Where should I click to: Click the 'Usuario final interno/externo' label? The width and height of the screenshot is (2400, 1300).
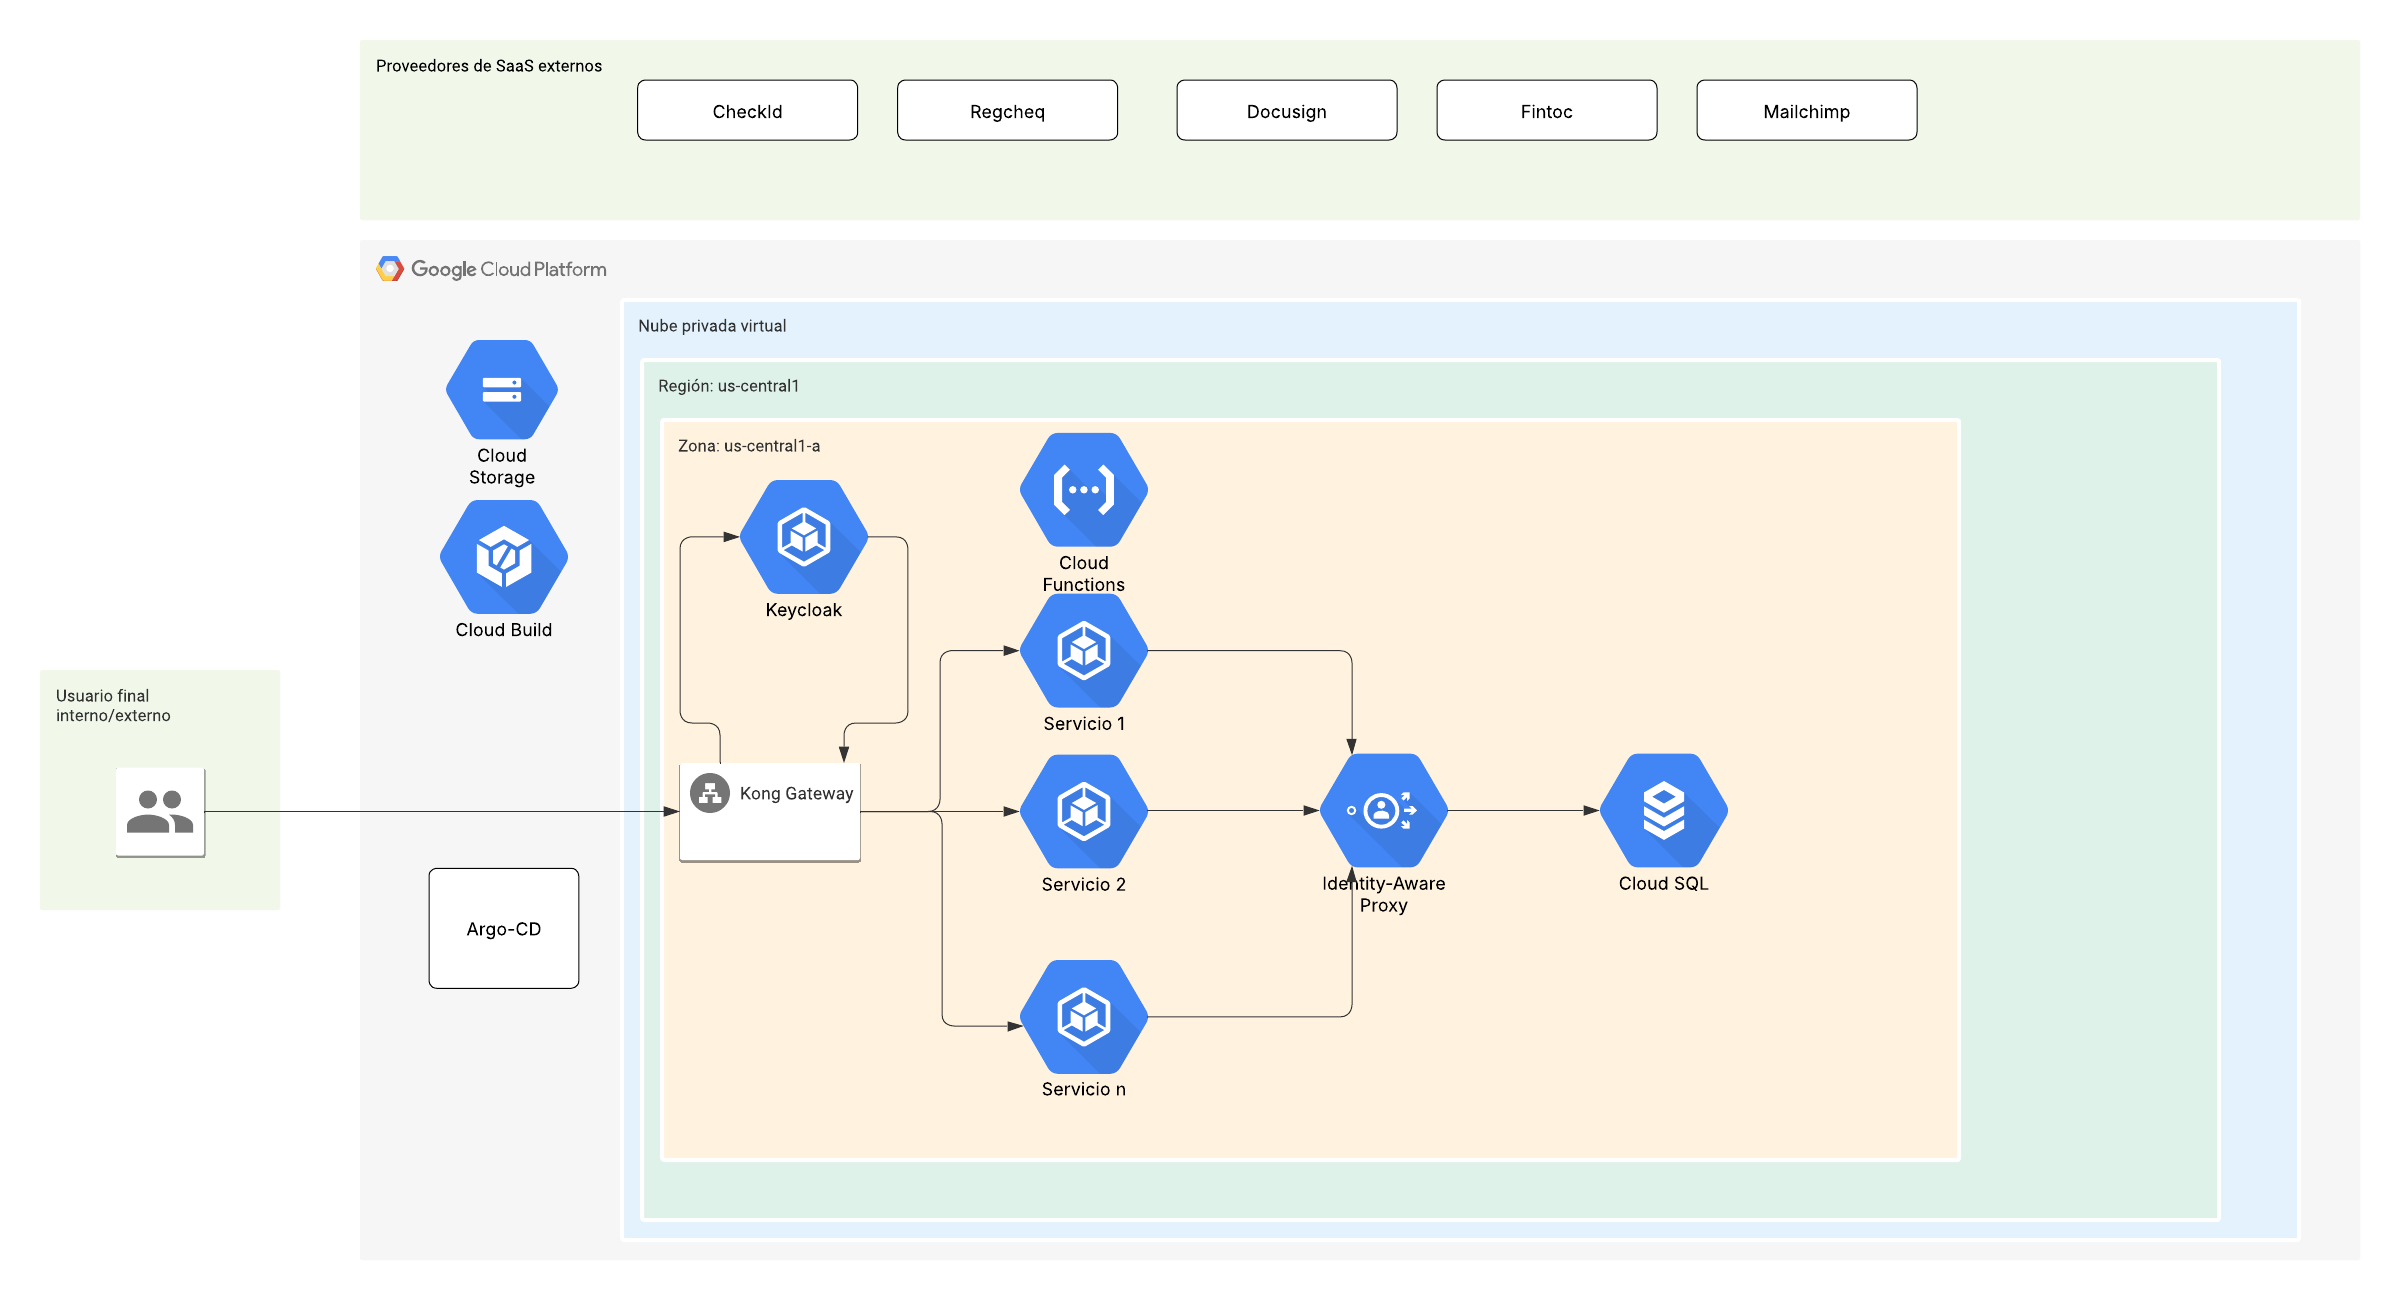click(x=113, y=706)
